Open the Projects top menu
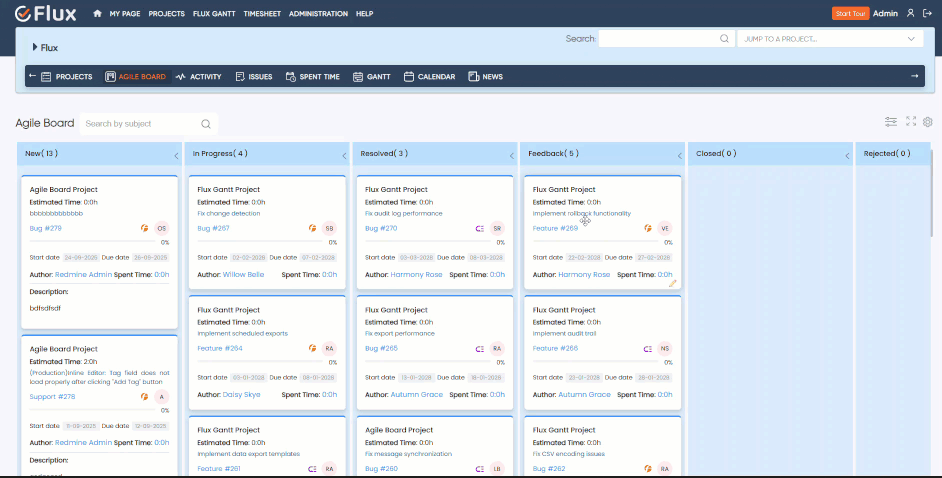The width and height of the screenshot is (942, 478). [166, 13]
